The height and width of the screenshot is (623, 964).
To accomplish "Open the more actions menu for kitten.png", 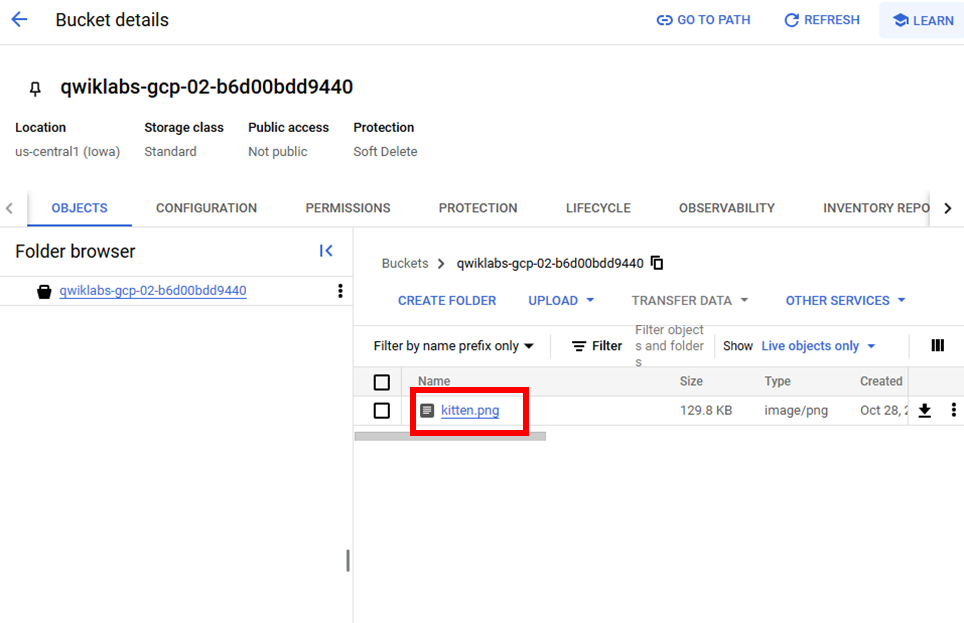I will (x=954, y=410).
